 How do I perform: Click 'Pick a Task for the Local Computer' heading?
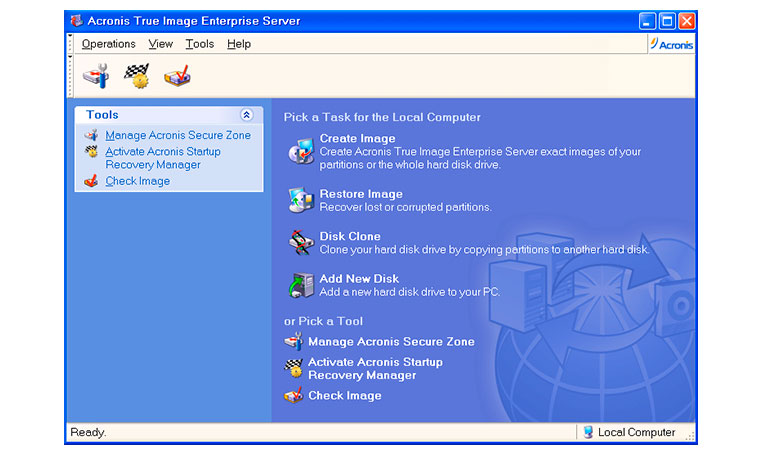tap(382, 117)
